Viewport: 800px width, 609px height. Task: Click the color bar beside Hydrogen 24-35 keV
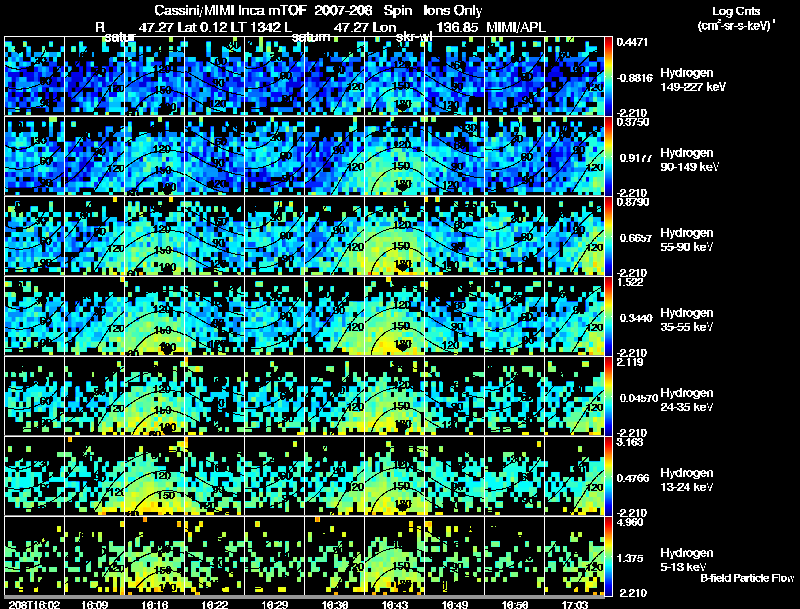coord(608,396)
